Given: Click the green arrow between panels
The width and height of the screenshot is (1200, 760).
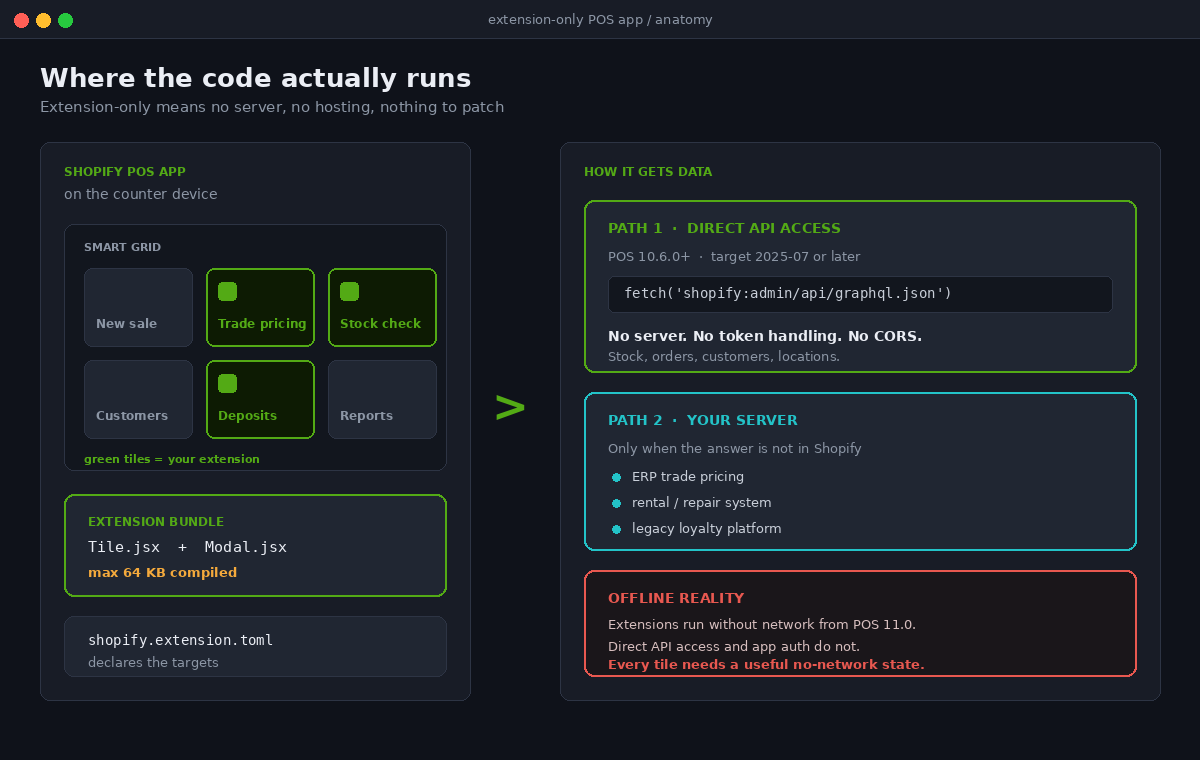Looking at the screenshot, I should click(x=510, y=407).
